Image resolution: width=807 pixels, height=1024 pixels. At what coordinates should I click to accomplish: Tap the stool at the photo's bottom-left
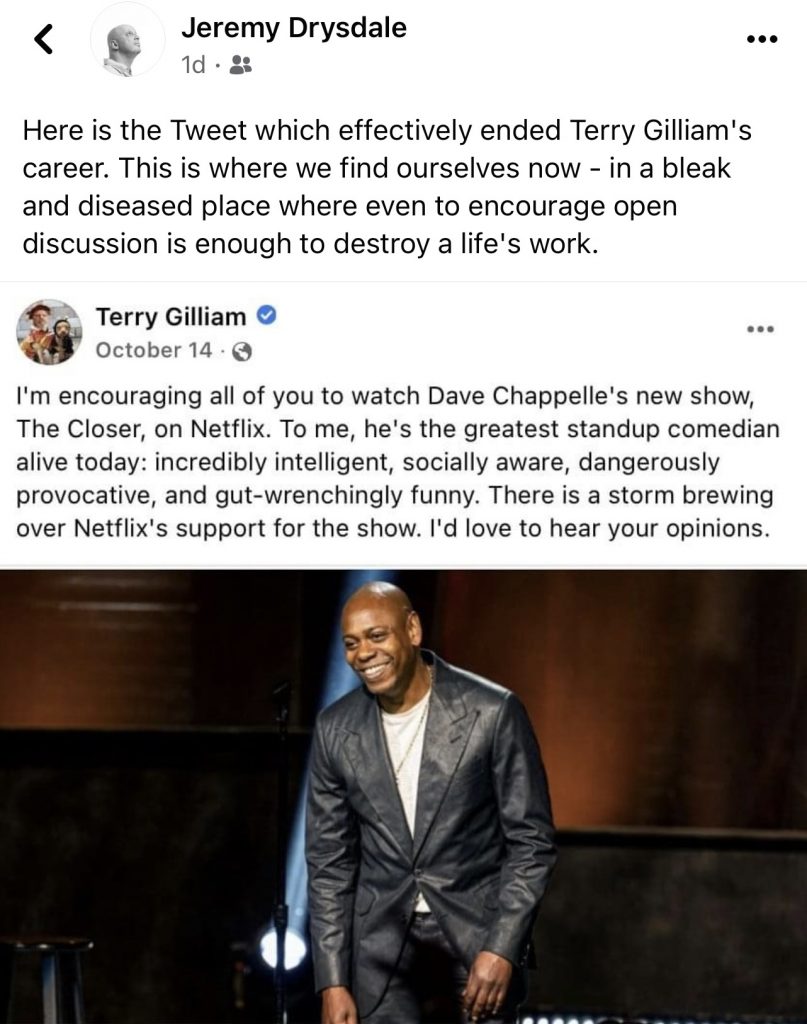point(44,980)
